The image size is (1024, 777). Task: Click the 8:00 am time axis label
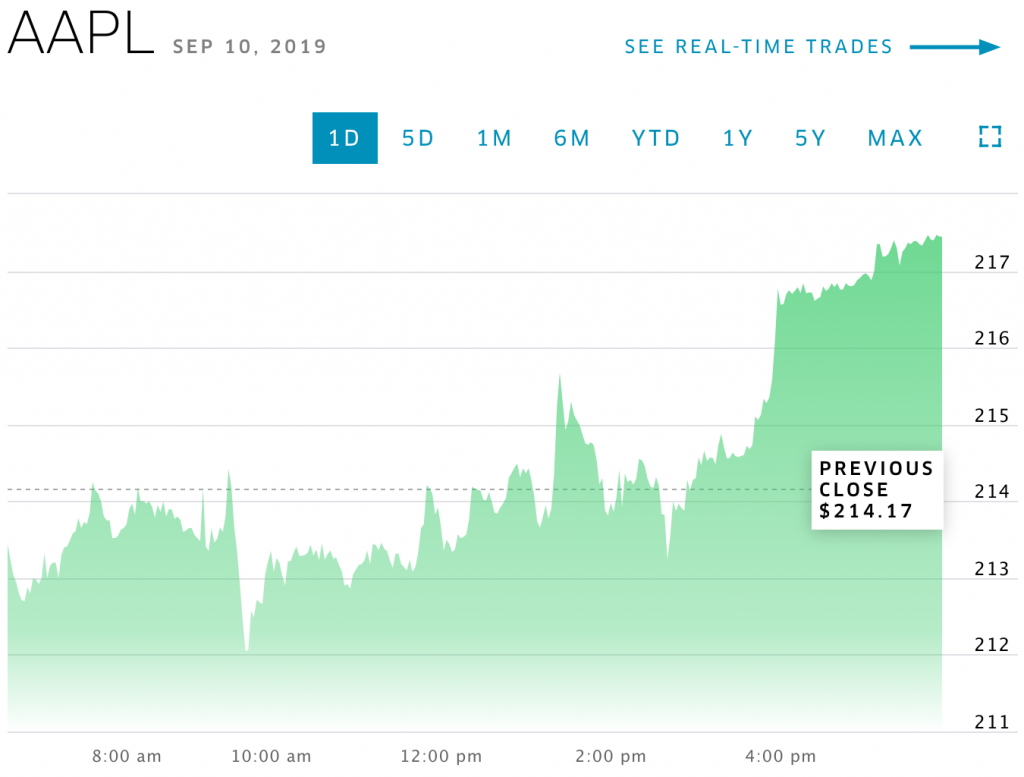tap(127, 756)
